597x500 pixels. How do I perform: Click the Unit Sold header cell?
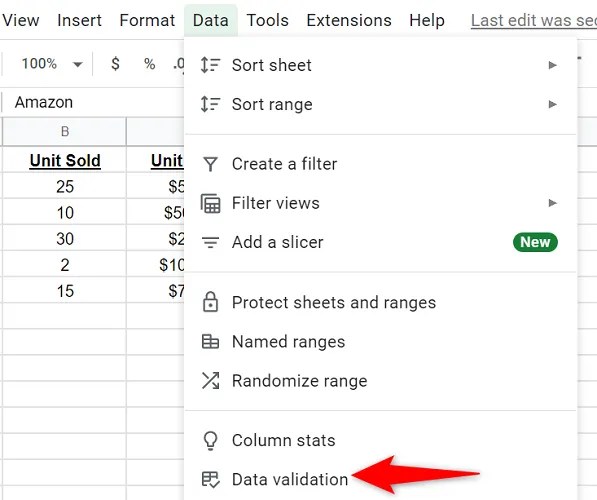click(65, 159)
